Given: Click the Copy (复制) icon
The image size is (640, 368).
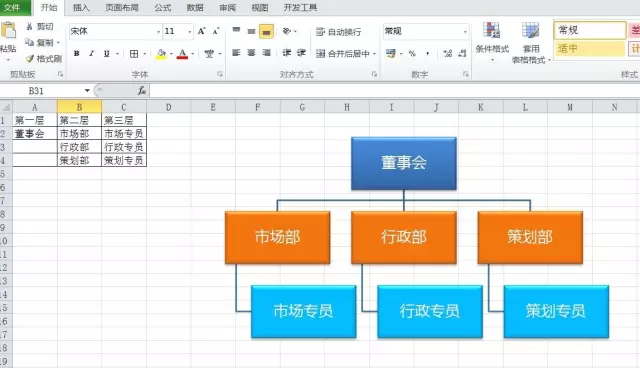Looking at the screenshot, I should (x=29, y=42).
